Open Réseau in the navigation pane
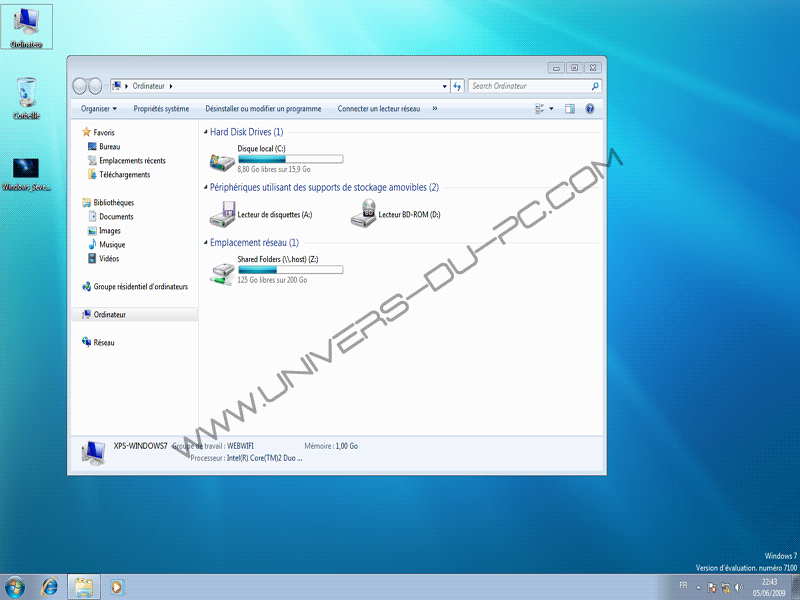 point(98,342)
